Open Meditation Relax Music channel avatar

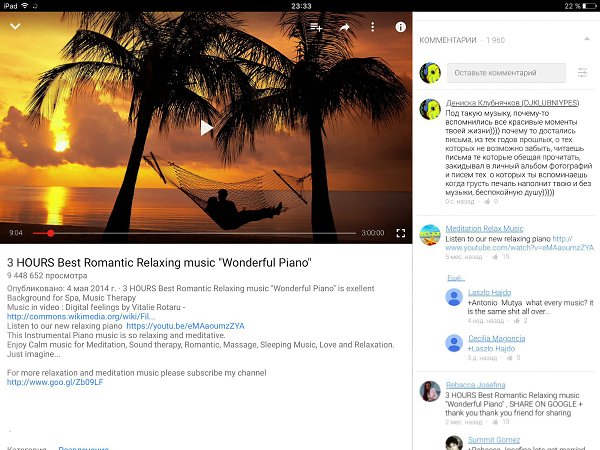(x=430, y=235)
